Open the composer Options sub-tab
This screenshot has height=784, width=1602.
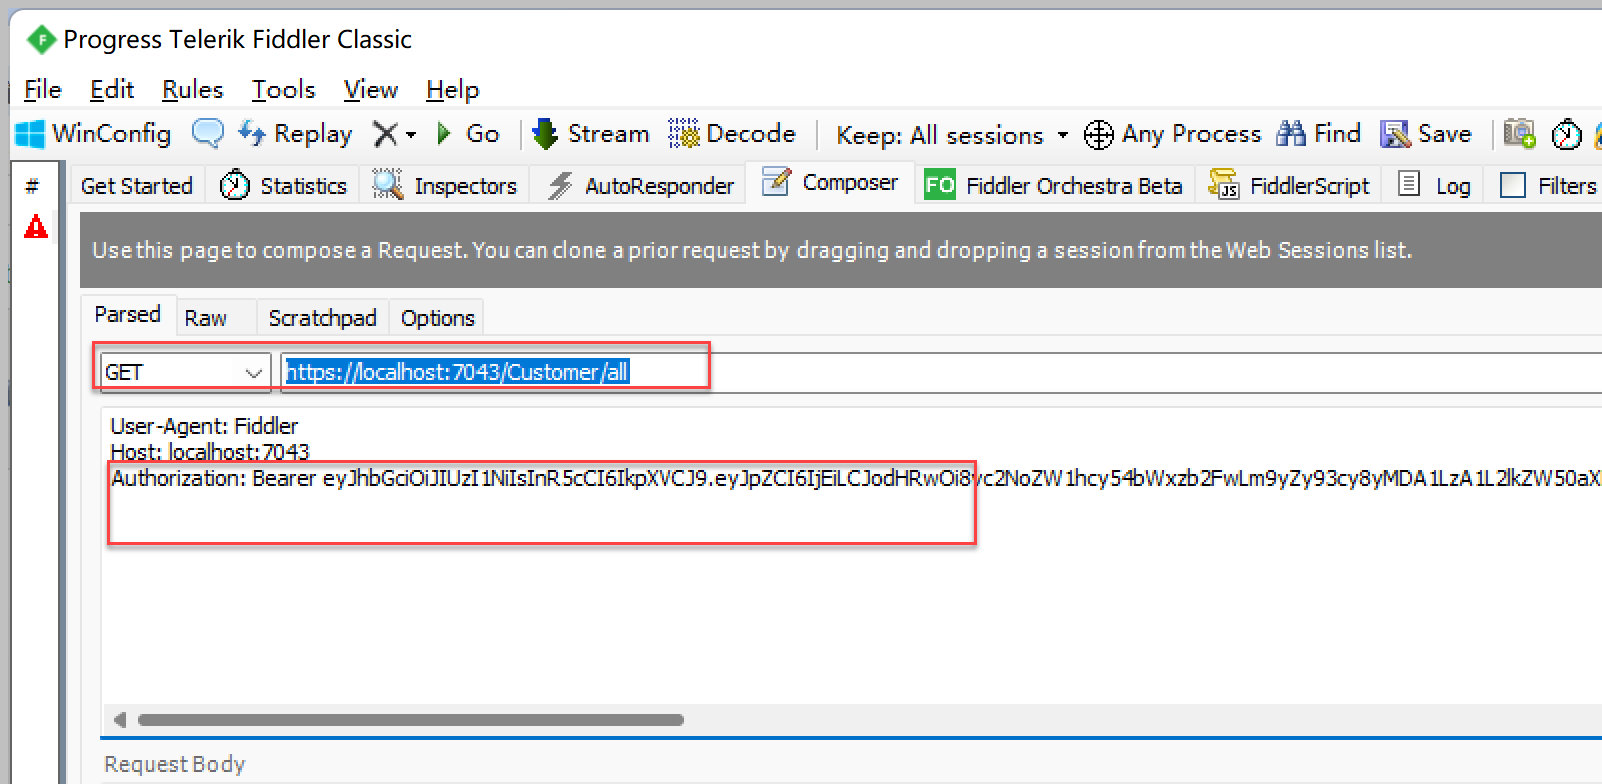(438, 318)
